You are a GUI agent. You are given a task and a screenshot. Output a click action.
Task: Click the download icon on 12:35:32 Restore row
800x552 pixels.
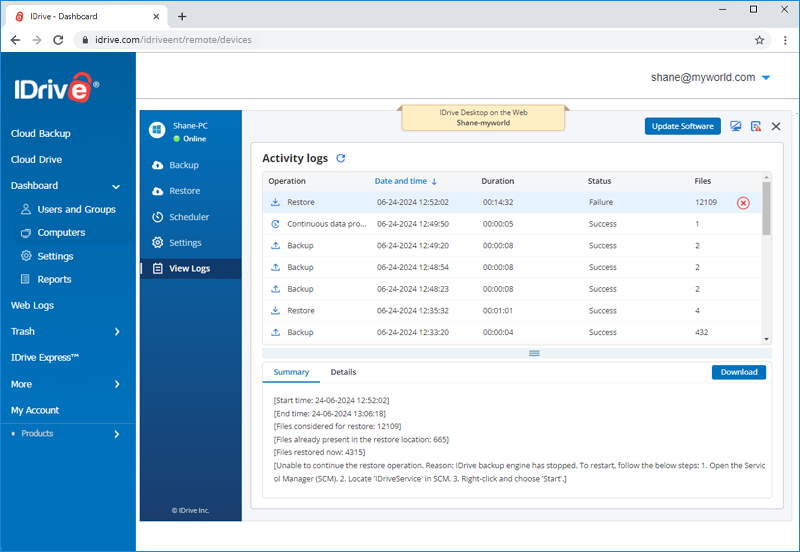(275, 311)
